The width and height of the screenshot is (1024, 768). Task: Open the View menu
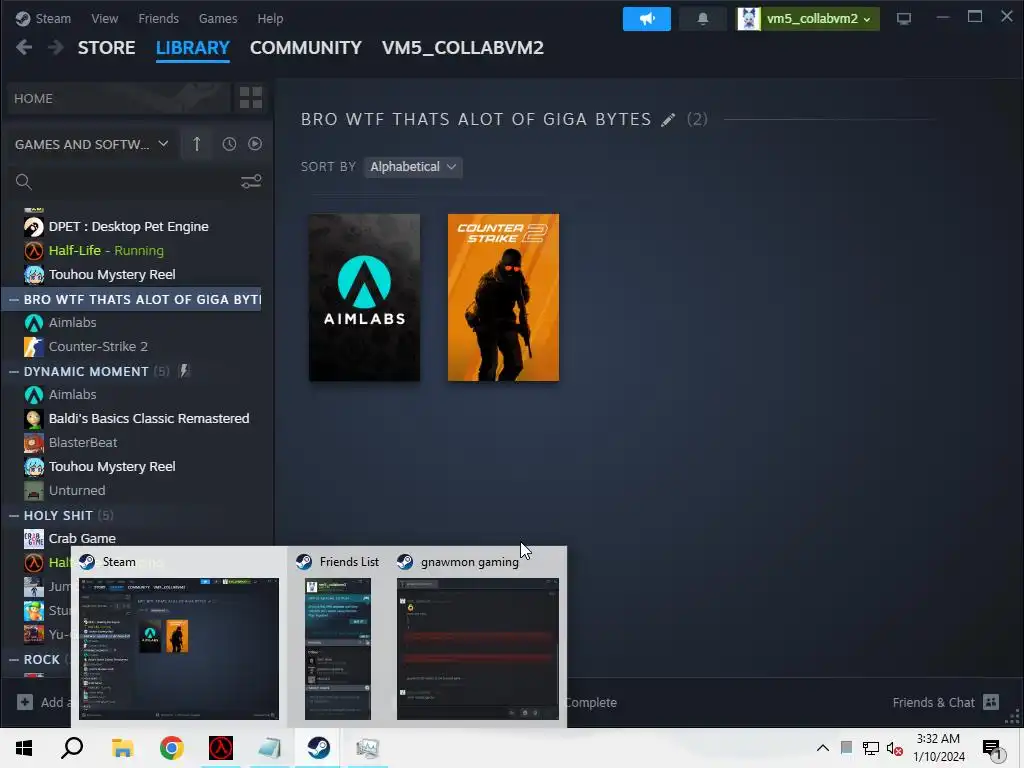[104, 18]
